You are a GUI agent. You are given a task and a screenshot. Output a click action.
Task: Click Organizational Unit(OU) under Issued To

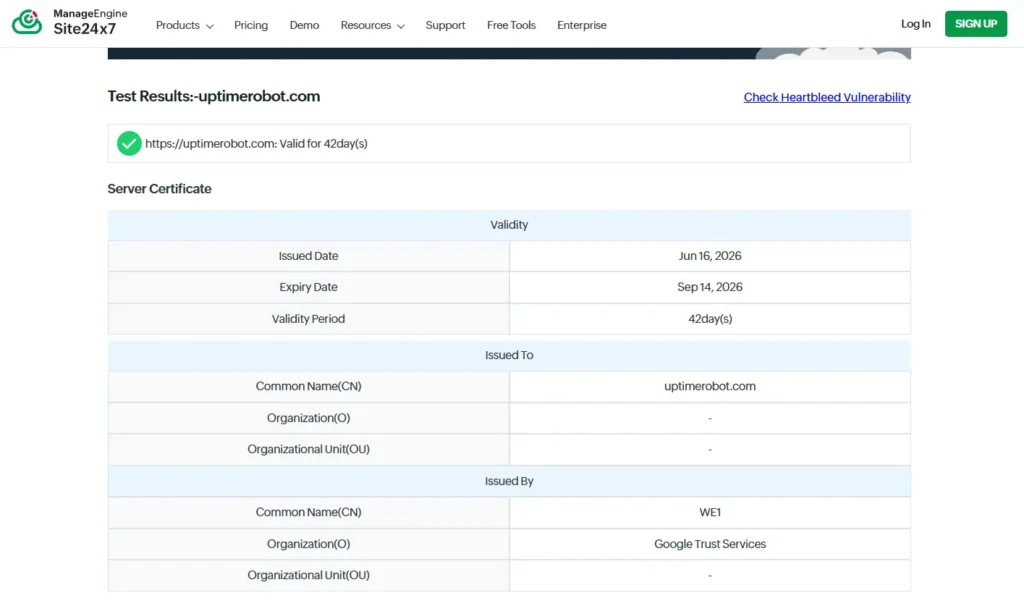[308, 449]
